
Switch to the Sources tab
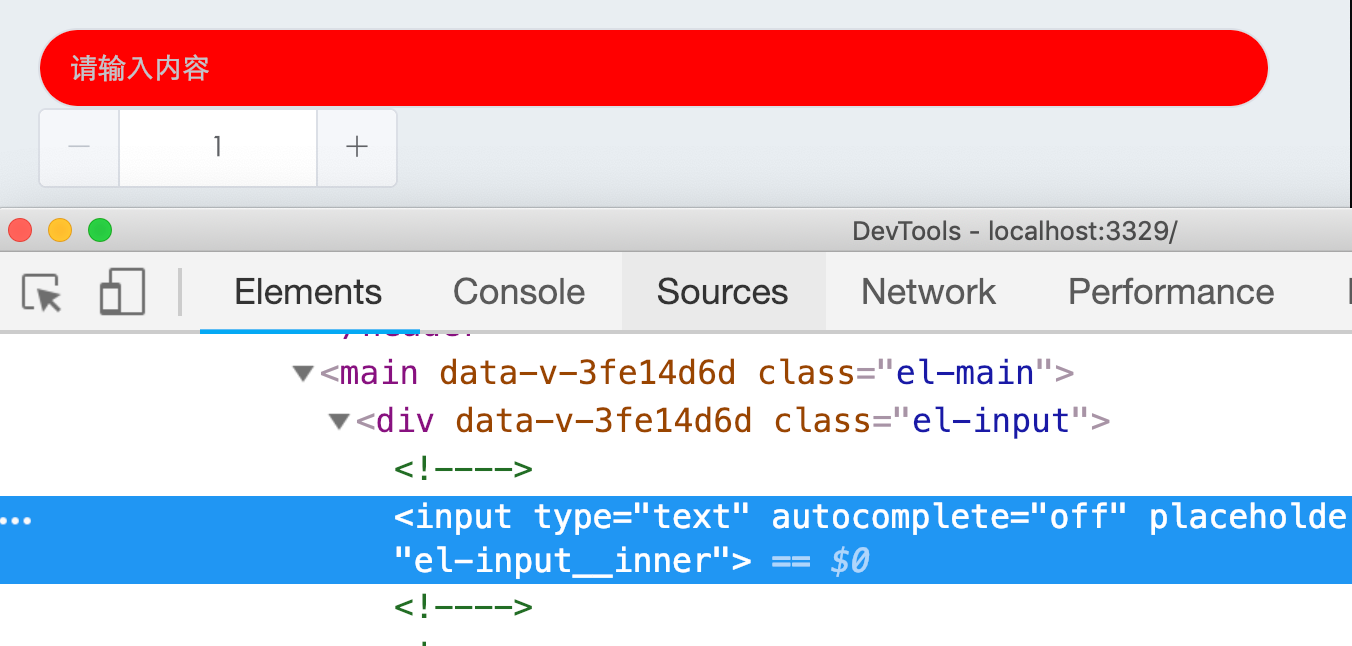tap(722, 292)
